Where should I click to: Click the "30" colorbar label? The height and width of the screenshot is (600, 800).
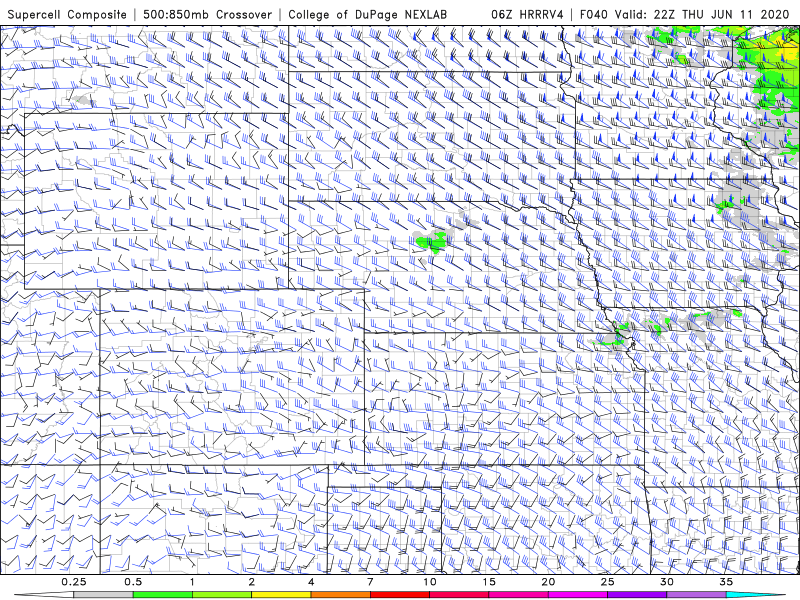coord(667,582)
